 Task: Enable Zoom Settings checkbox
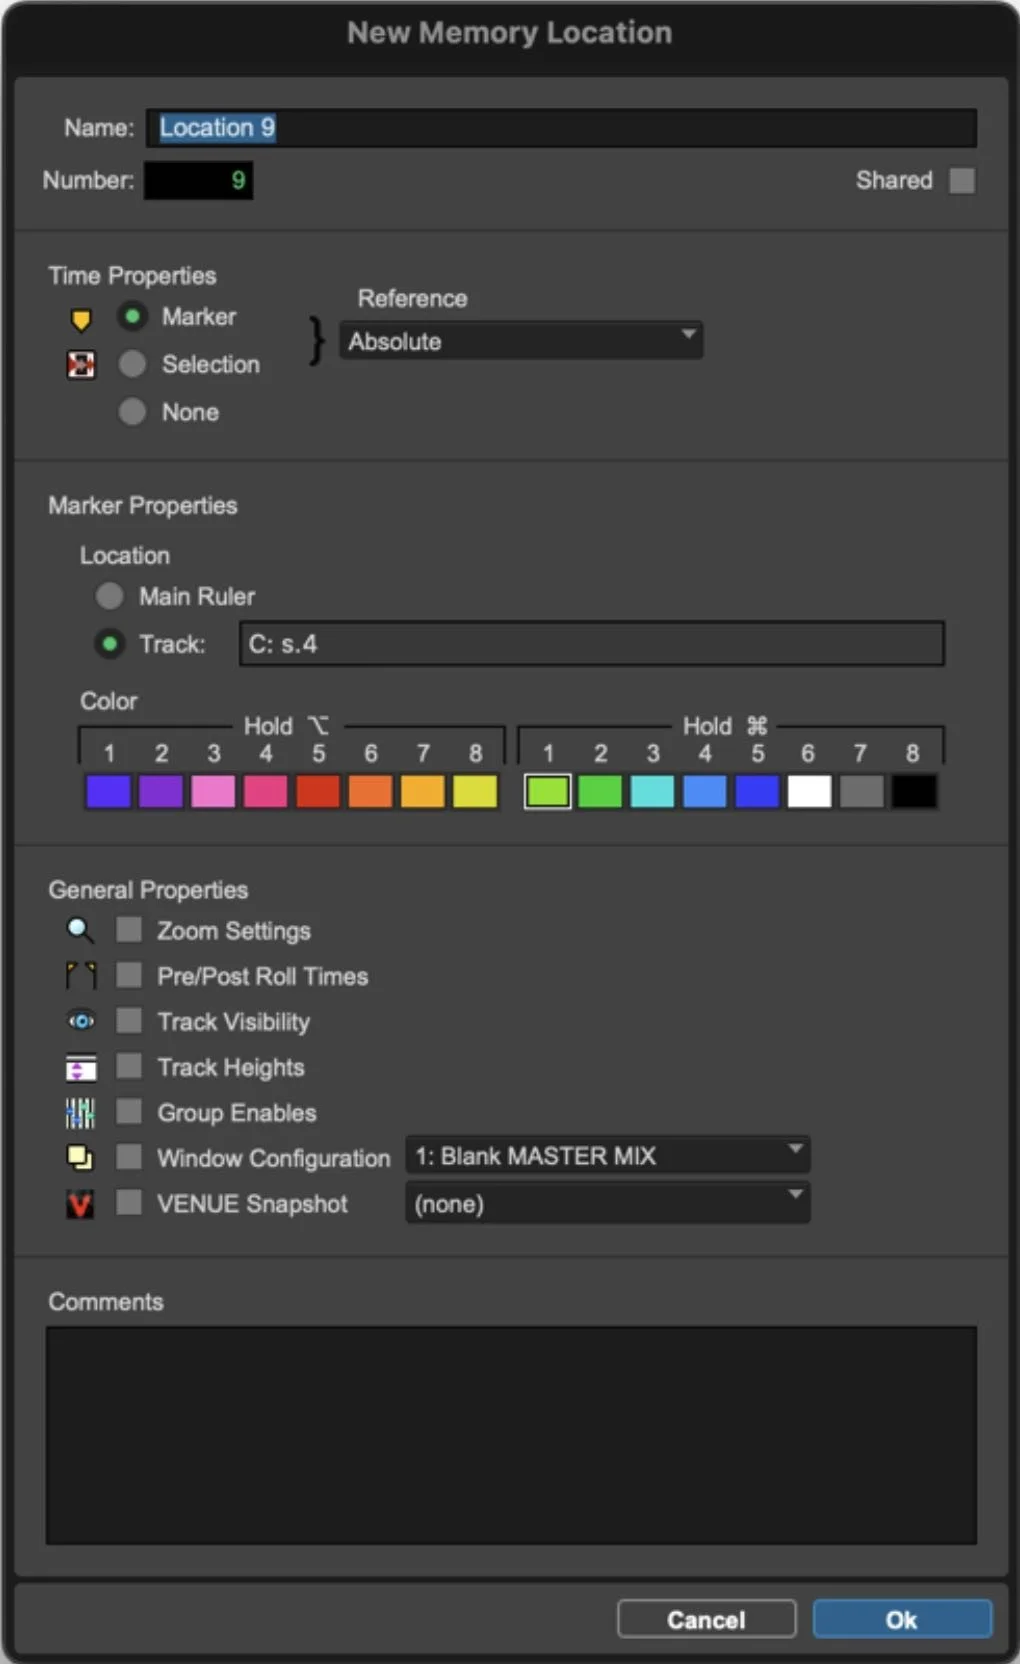coord(129,930)
